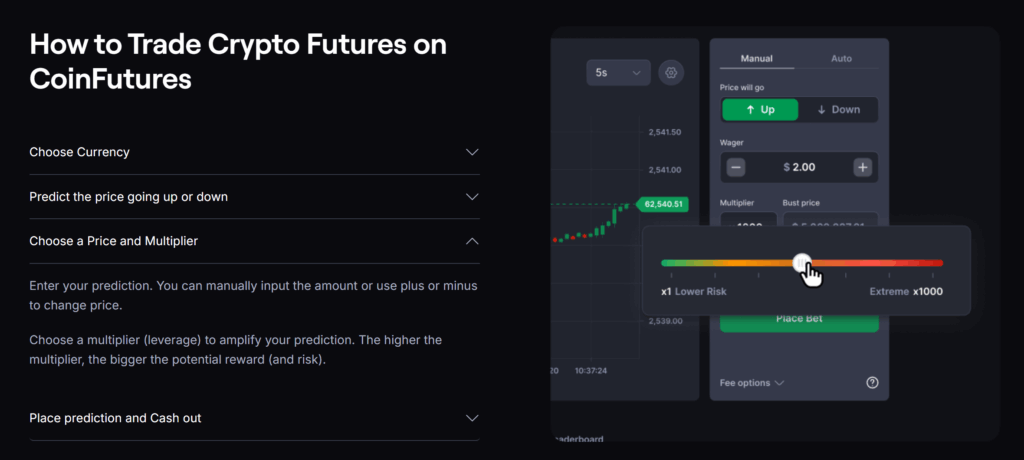Select the Down price direction
The image size is (1024, 460).
839,110
